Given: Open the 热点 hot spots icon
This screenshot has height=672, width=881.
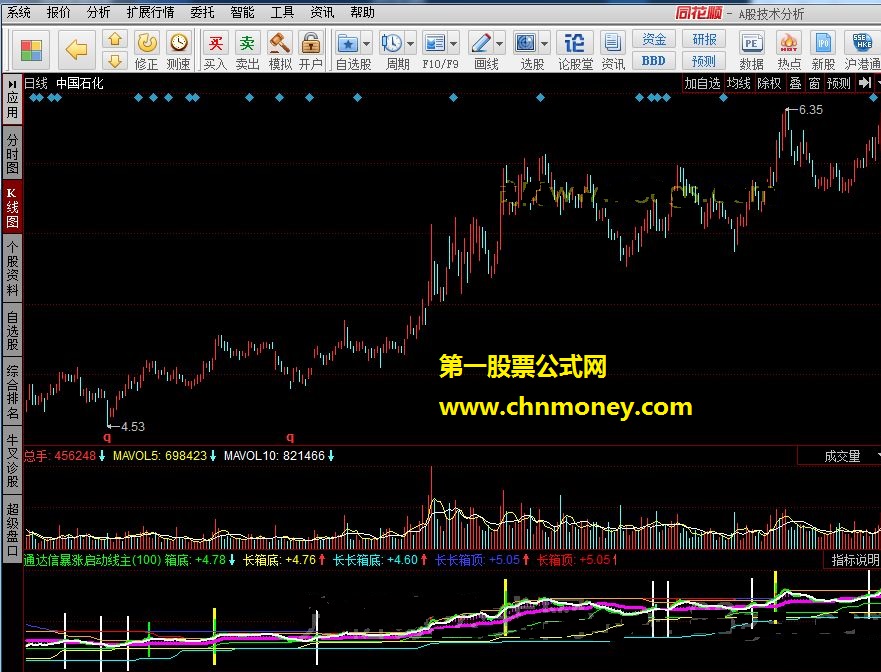Looking at the screenshot, I should point(789,51).
